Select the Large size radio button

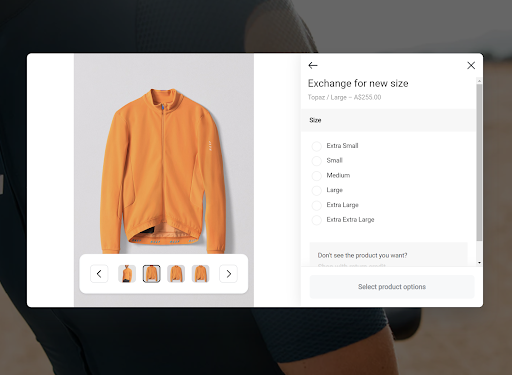pos(317,190)
